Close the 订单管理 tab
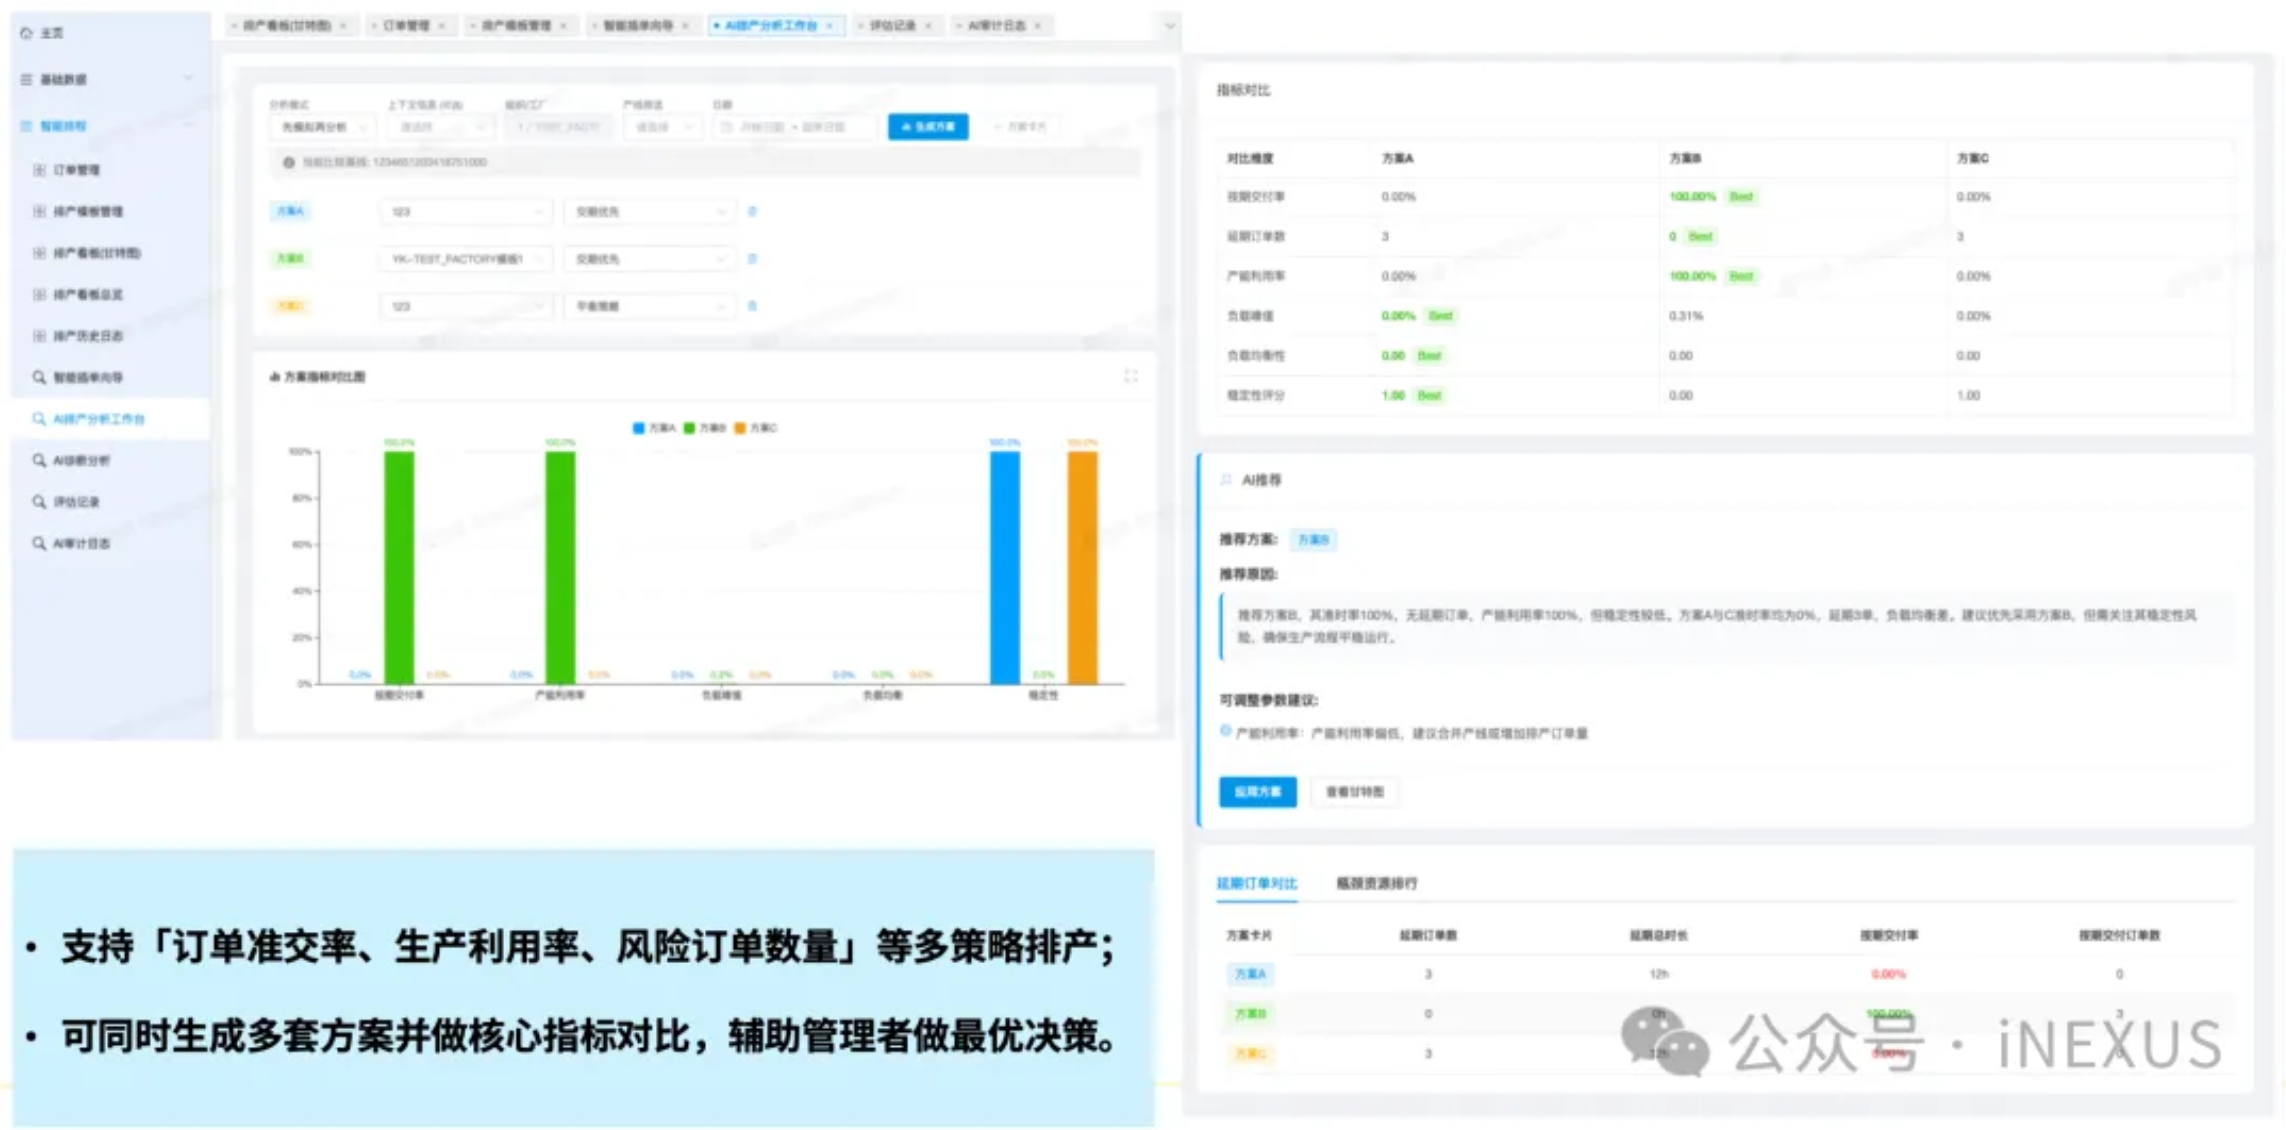The height and width of the screenshot is (1130, 2286). (x=441, y=25)
